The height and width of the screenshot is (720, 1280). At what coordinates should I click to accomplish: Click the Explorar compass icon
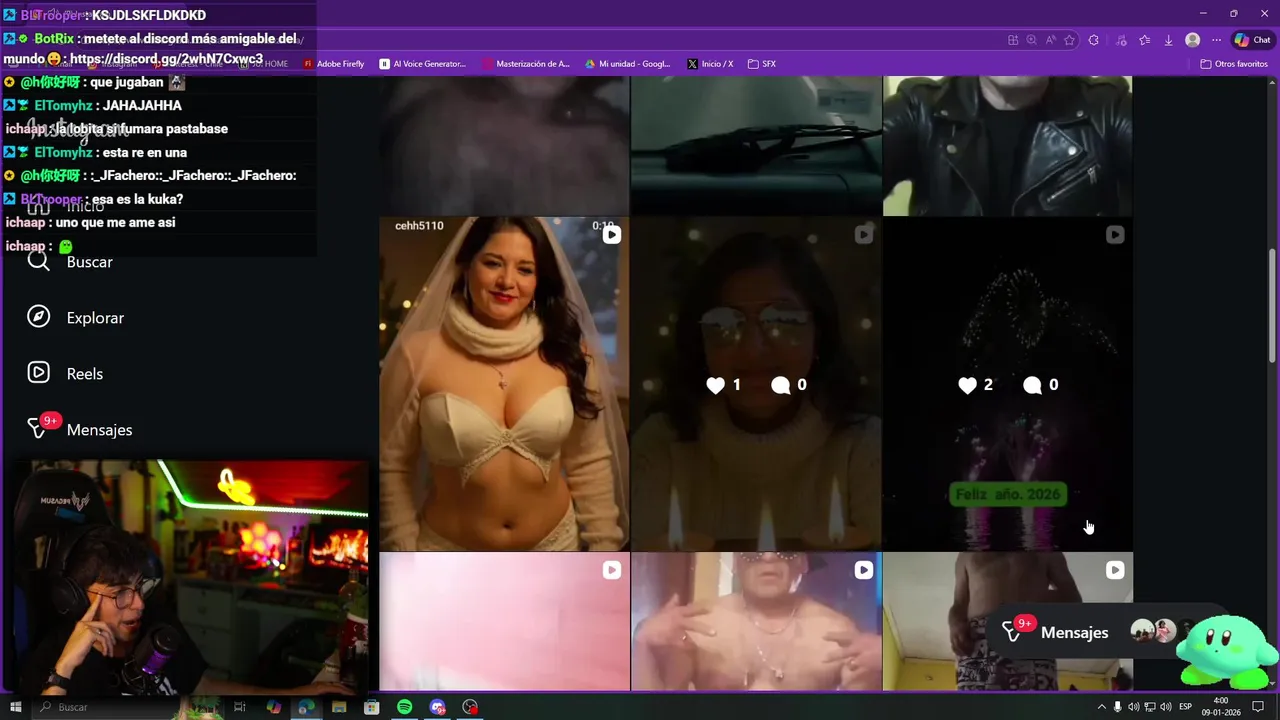[38, 317]
